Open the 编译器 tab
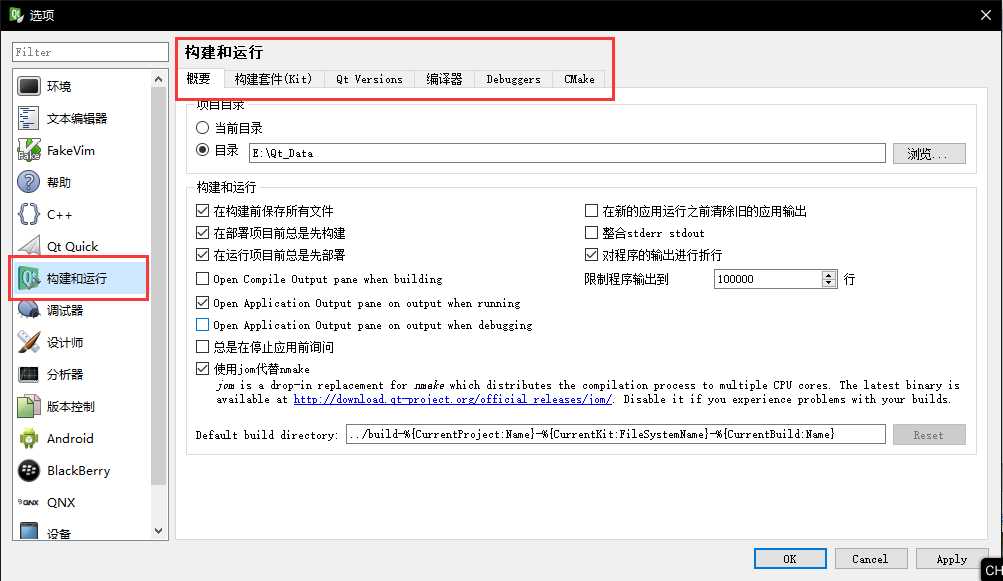1003x581 pixels. click(x=444, y=79)
